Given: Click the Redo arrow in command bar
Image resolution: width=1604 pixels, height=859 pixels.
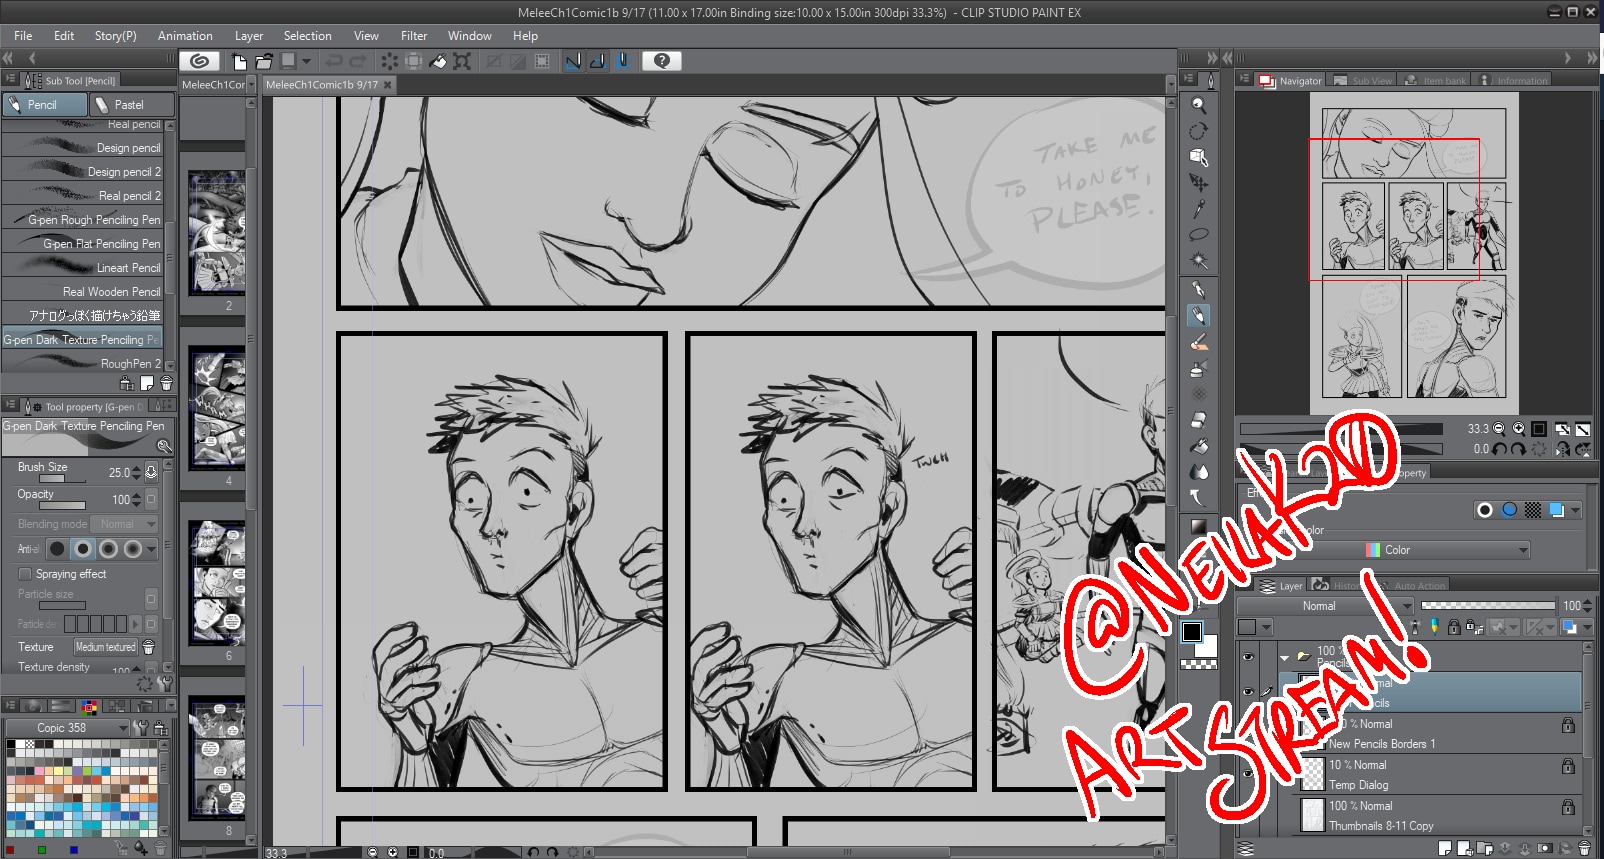Looking at the screenshot, I should (x=357, y=61).
